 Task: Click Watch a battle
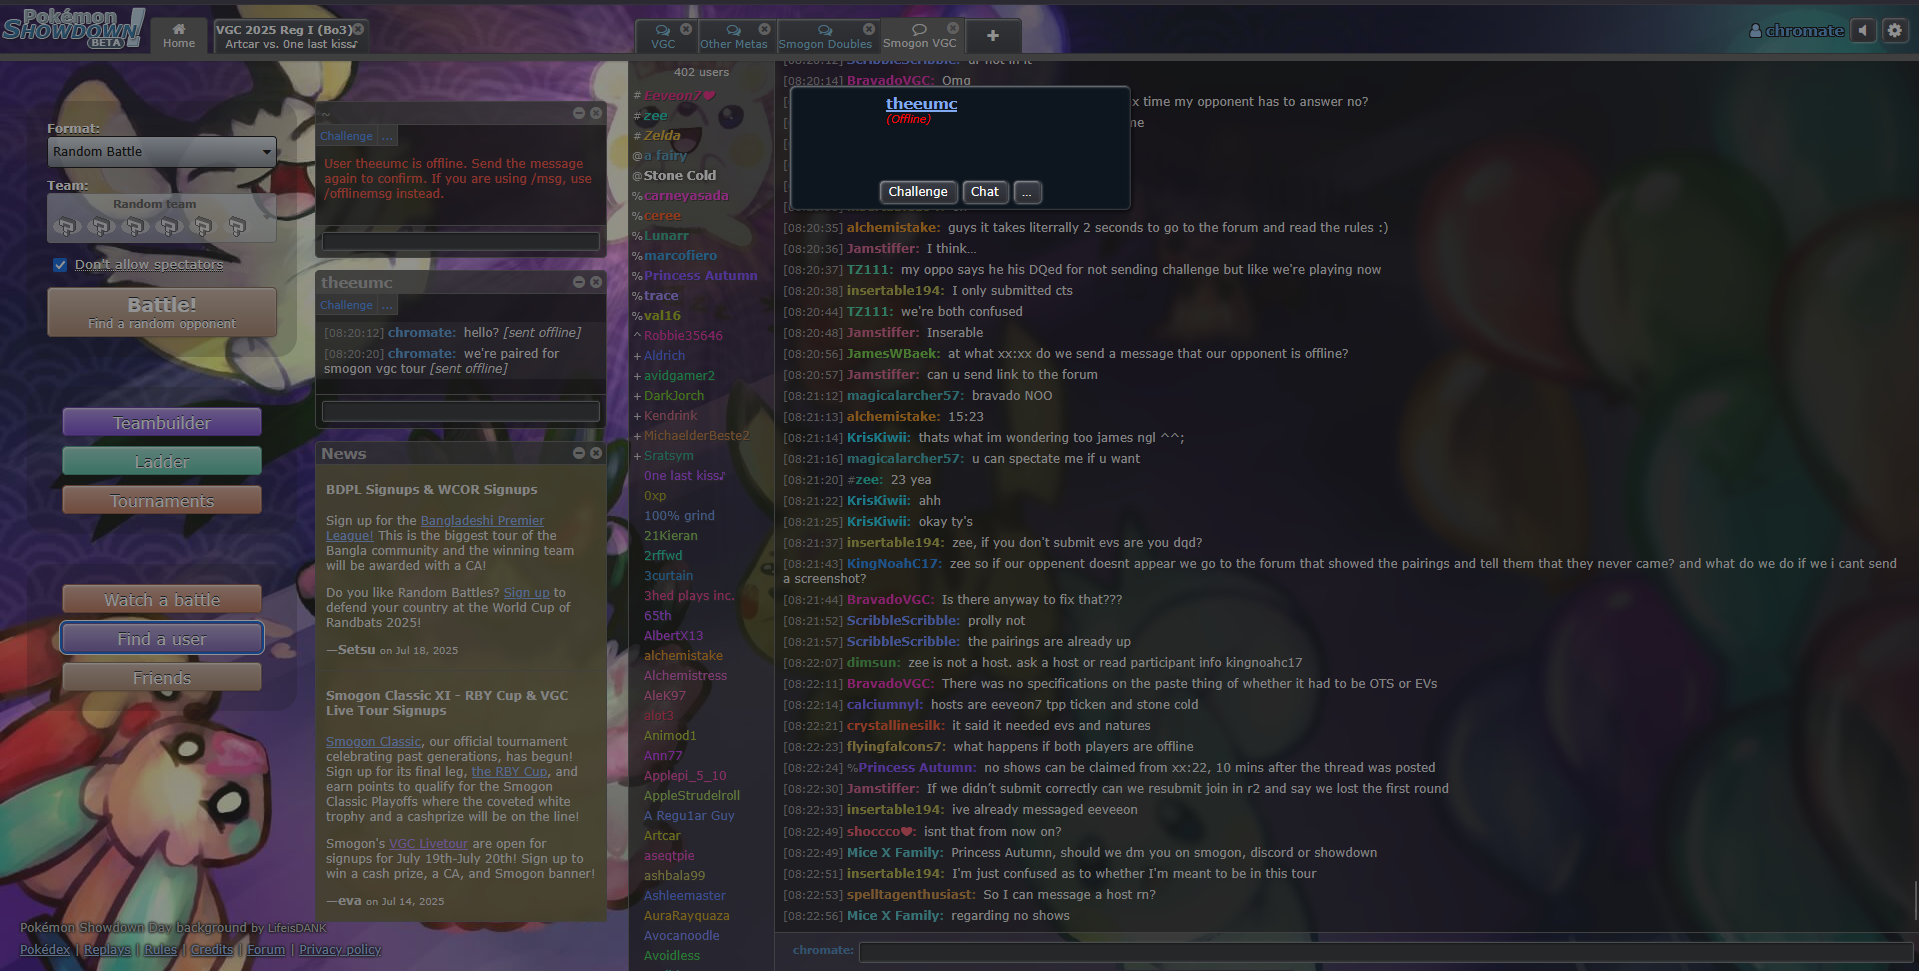(x=162, y=600)
